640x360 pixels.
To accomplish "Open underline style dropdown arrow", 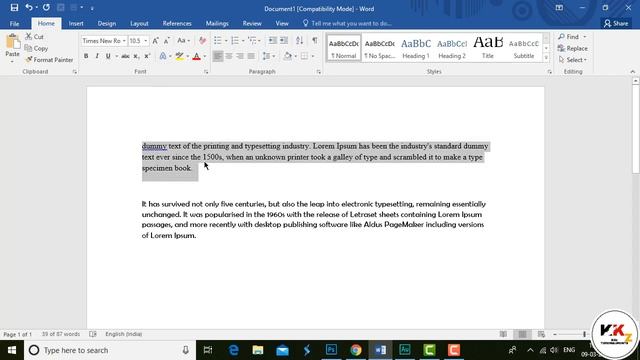I will tap(116, 56).
